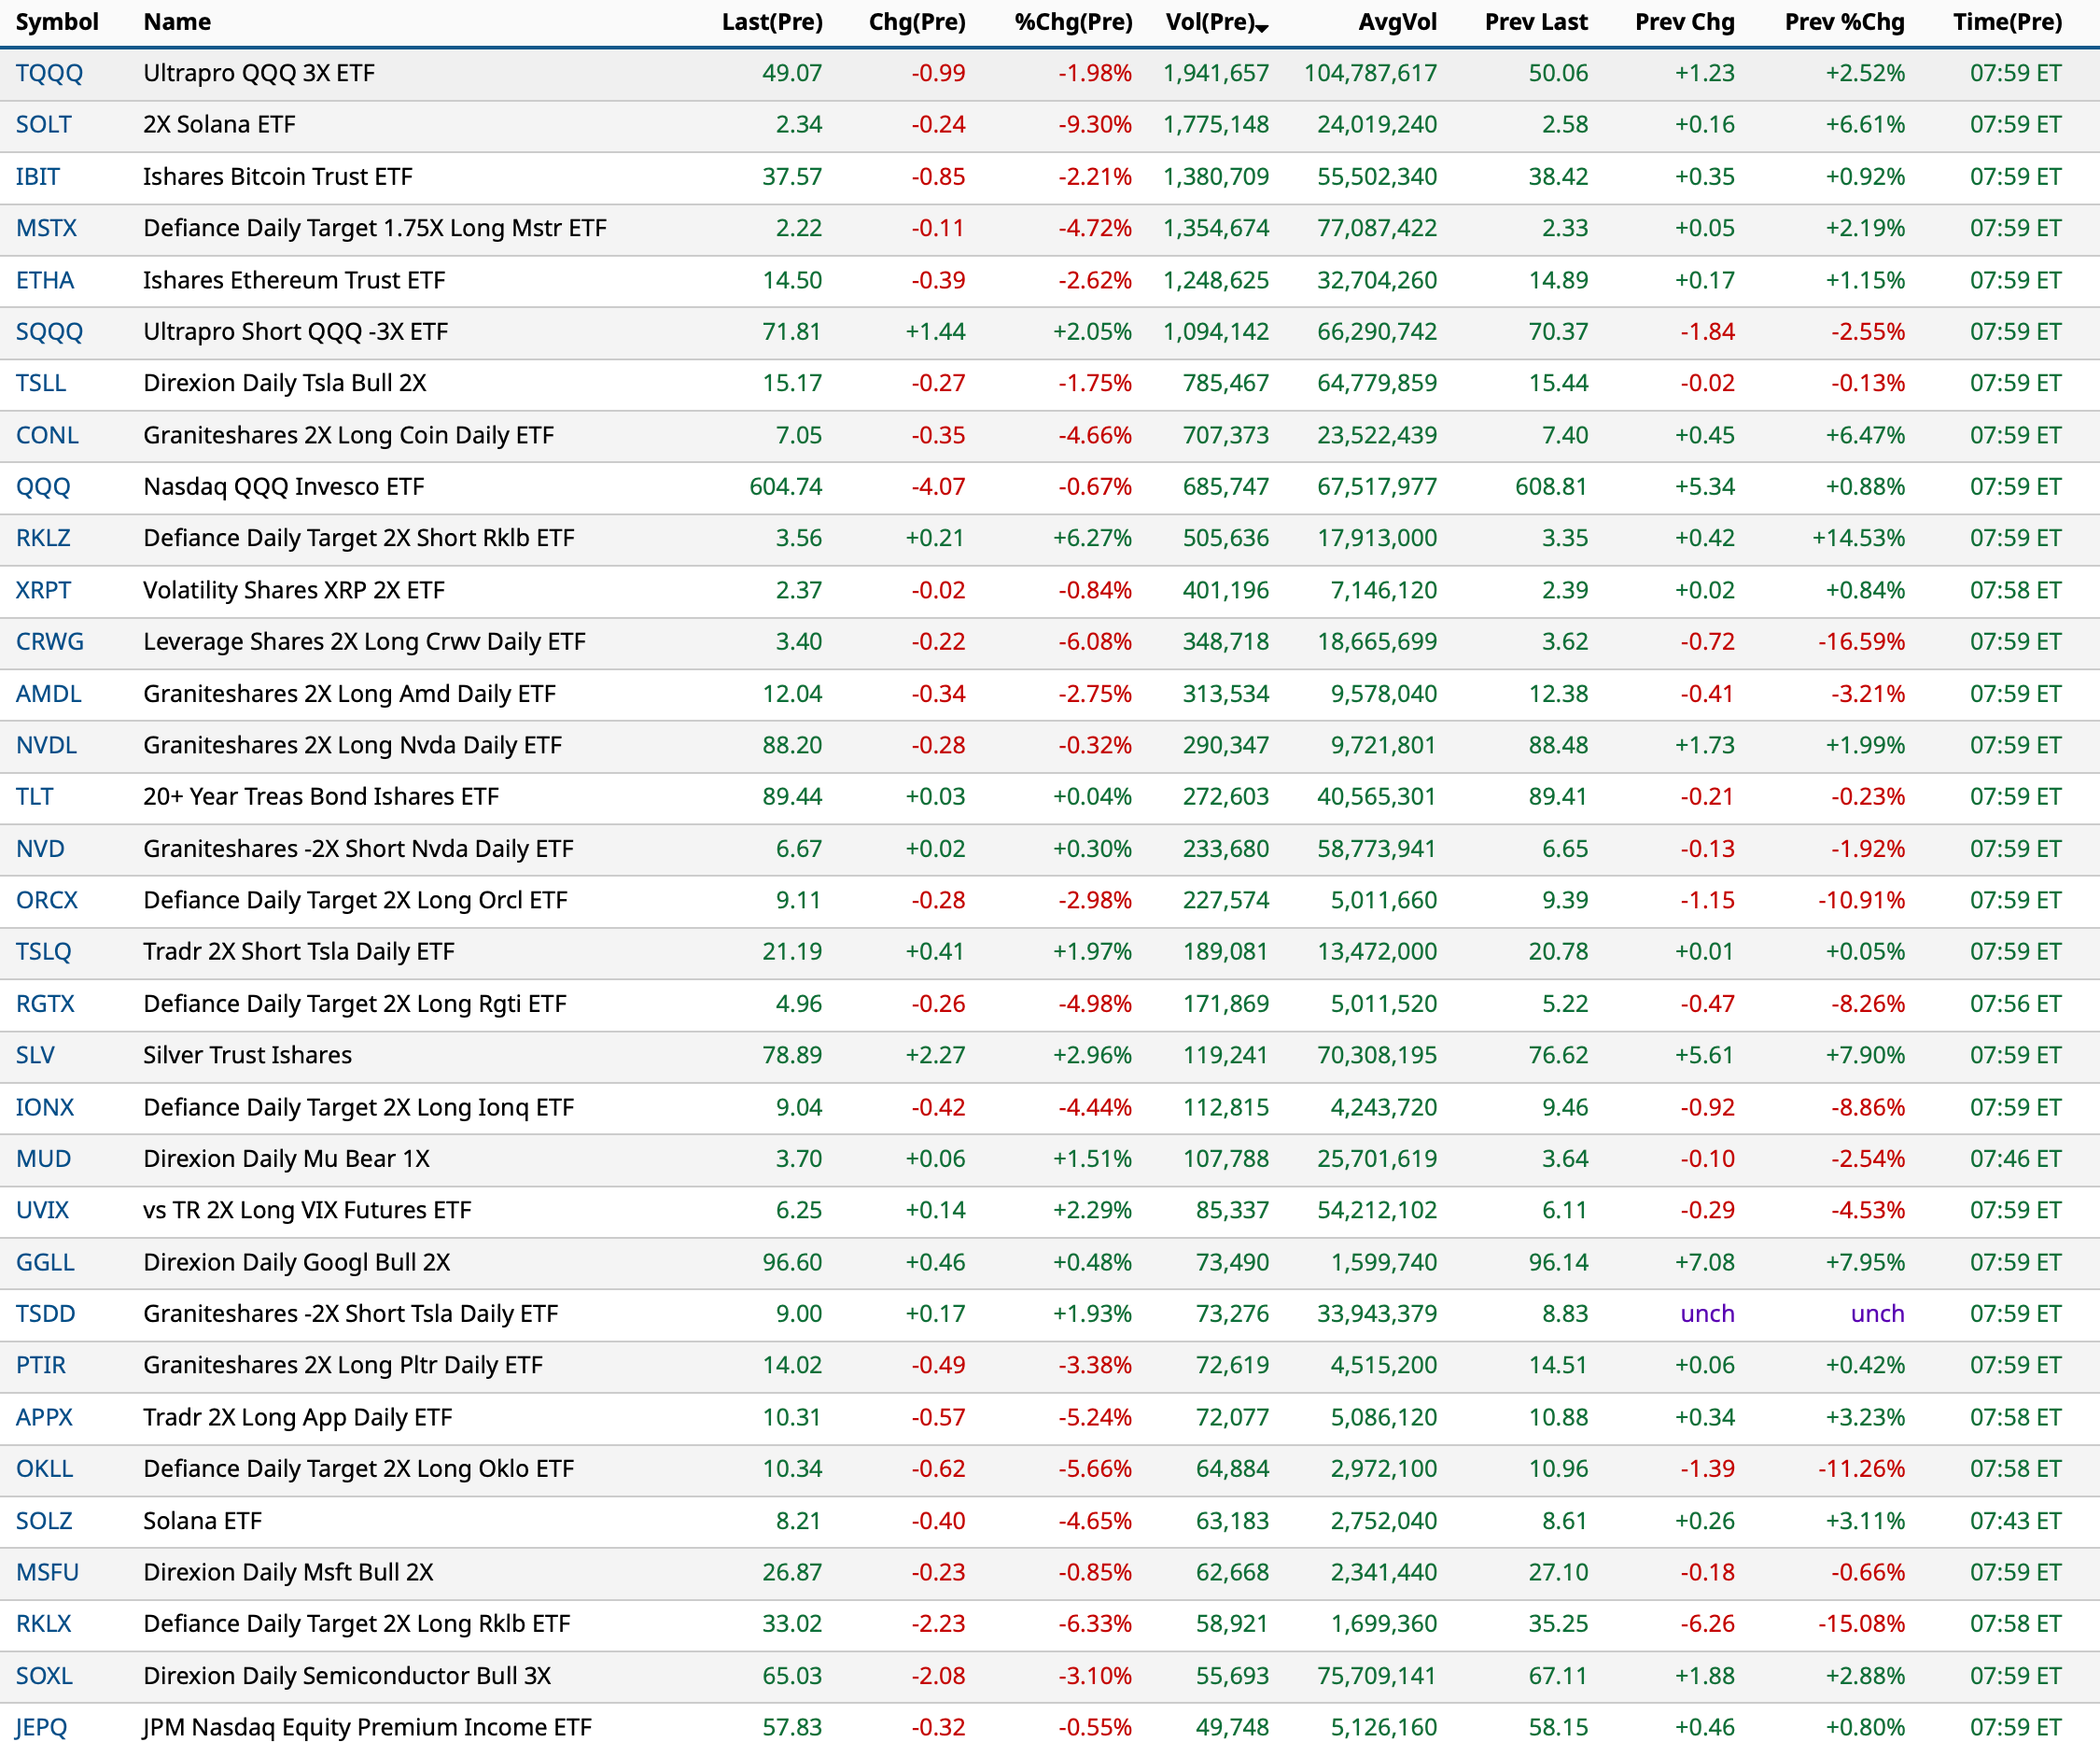Open the SQQQ ticker link
The image size is (2100, 1742).
click(49, 332)
